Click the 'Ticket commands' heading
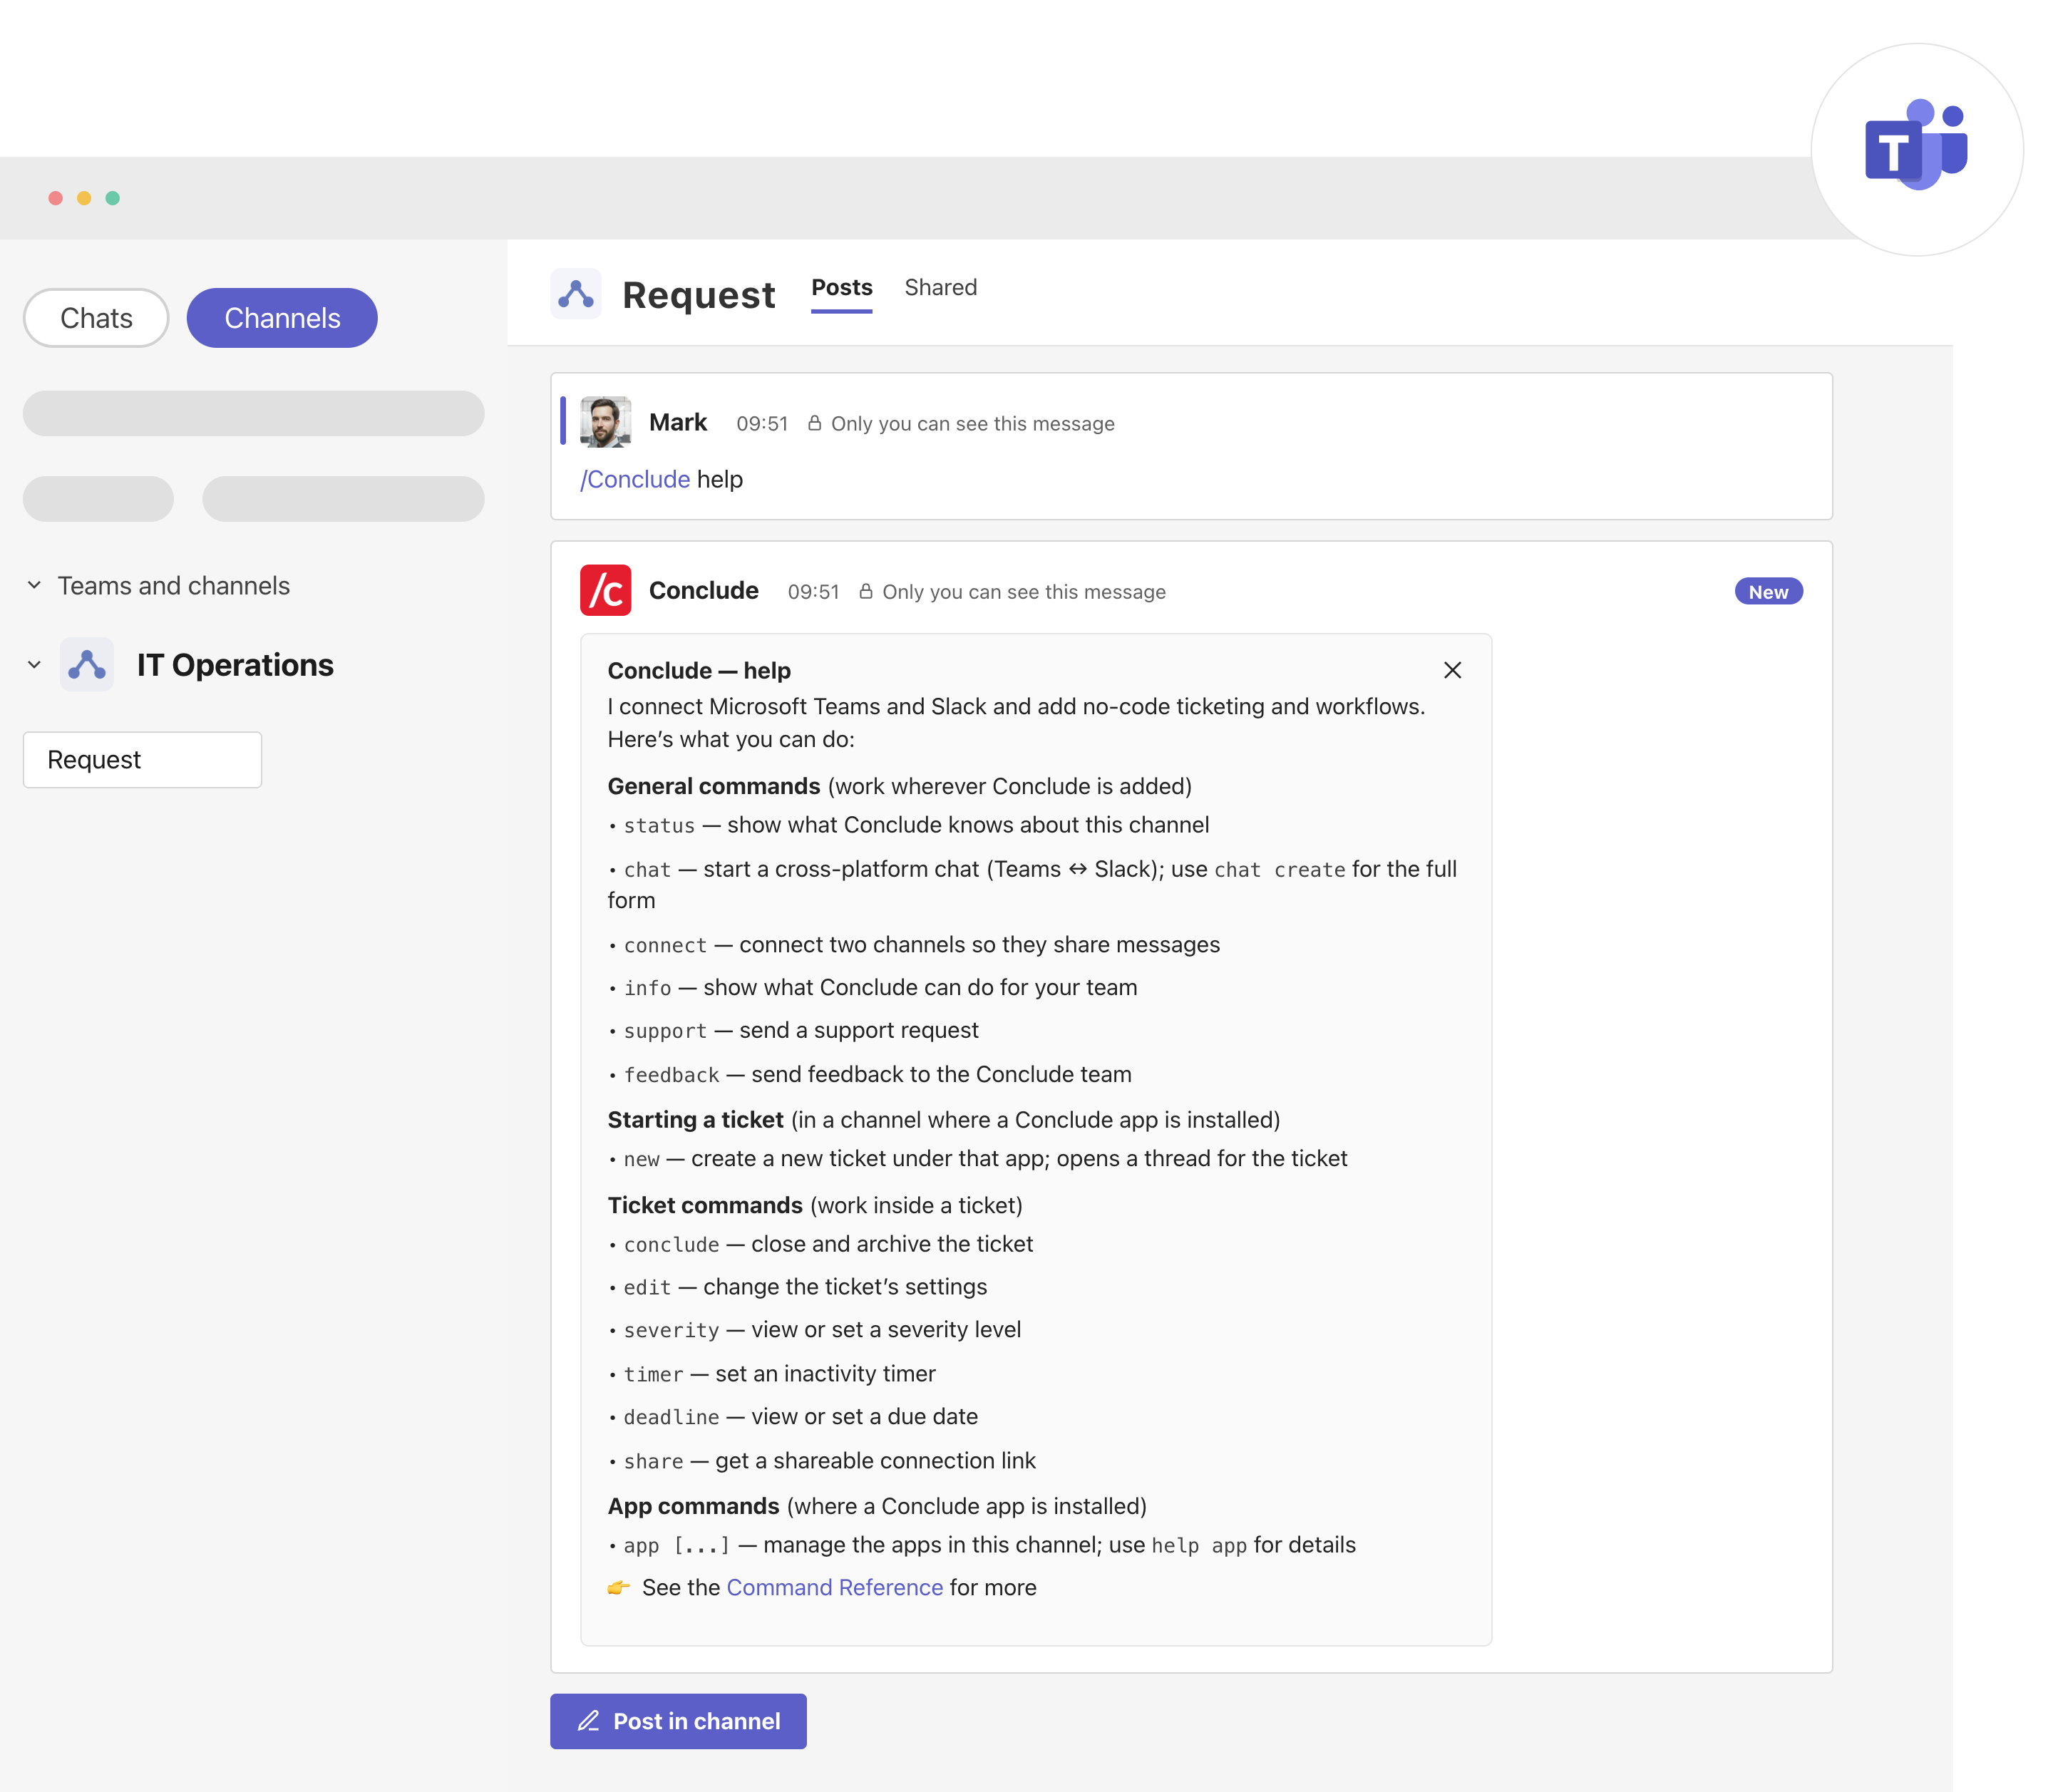2053x1792 pixels. tap(705, 1205)
